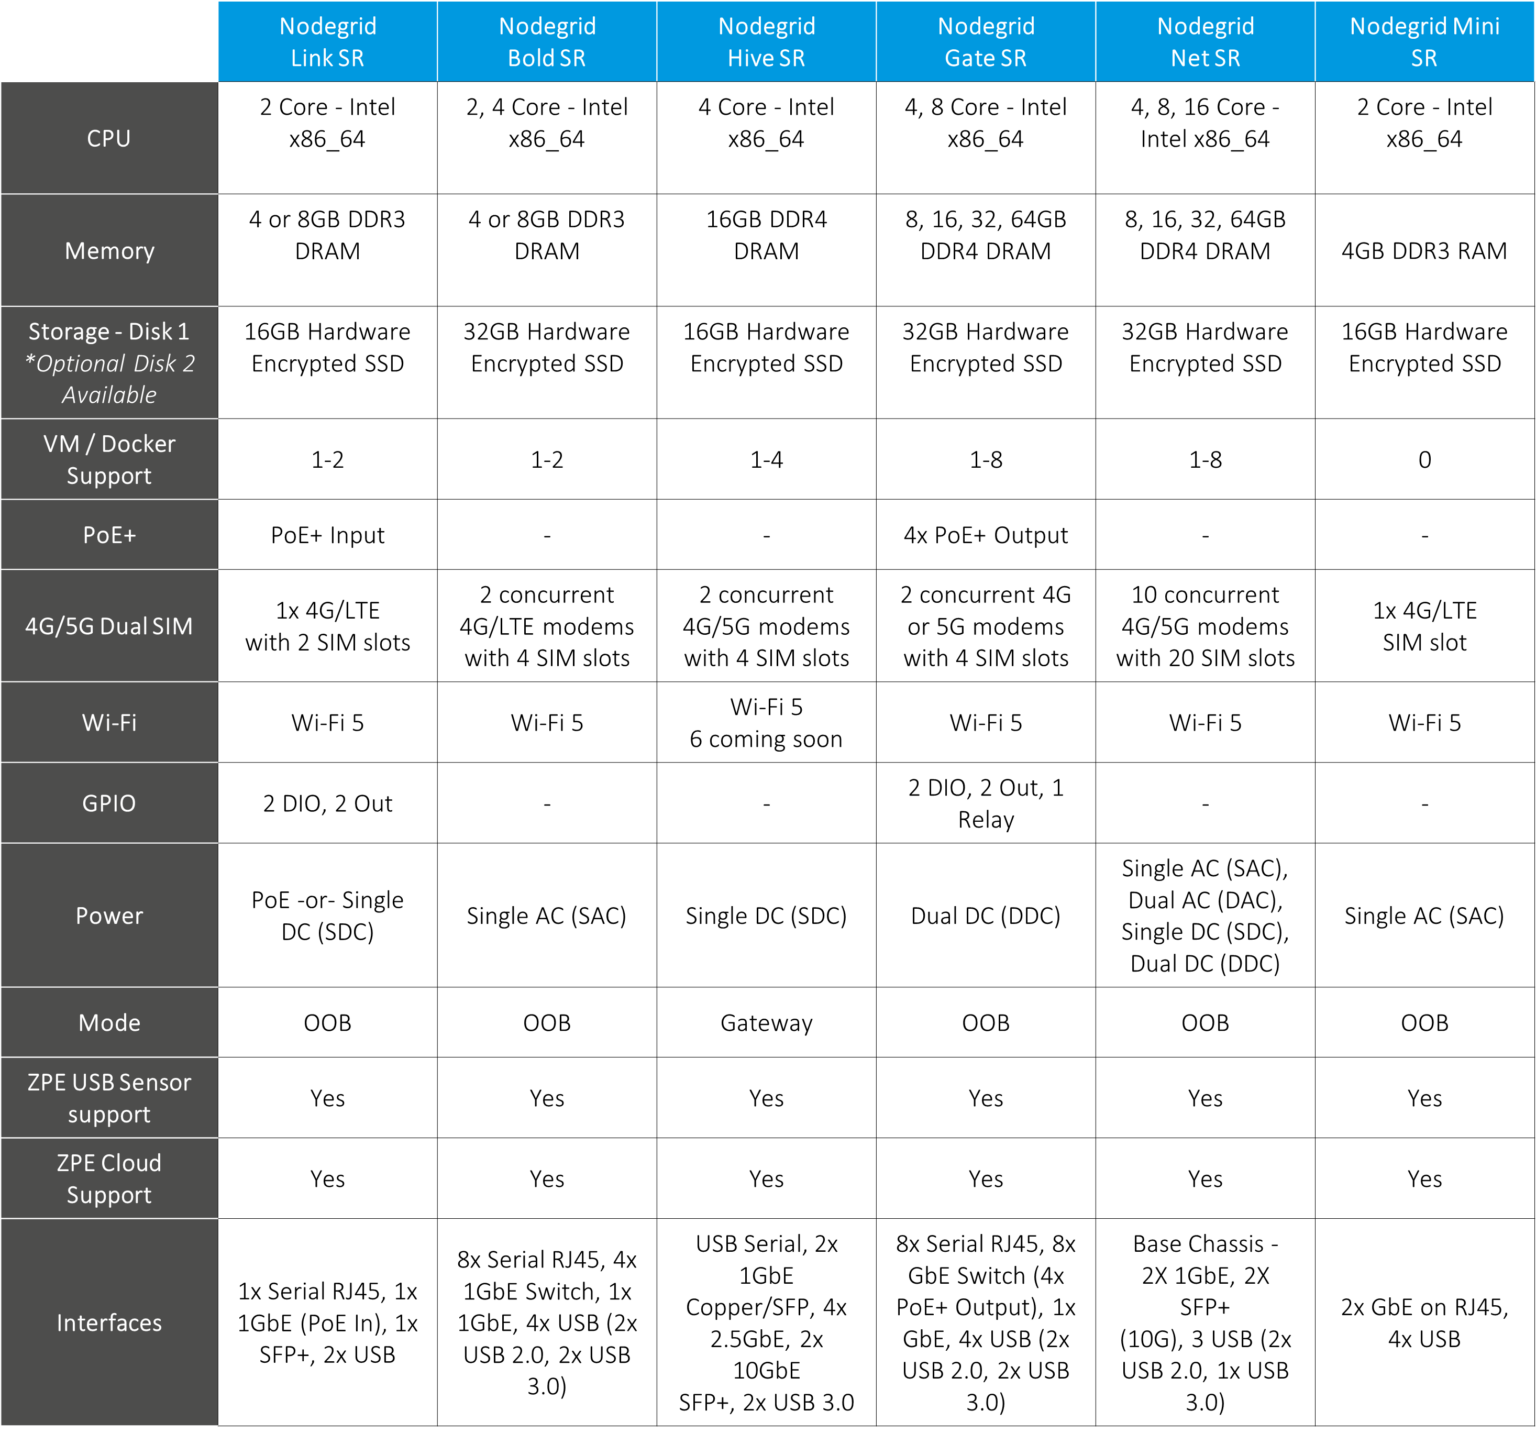Select the Nodegrid Bold SR column header
Screen dimensions: 1536x1433
point(547,42)
